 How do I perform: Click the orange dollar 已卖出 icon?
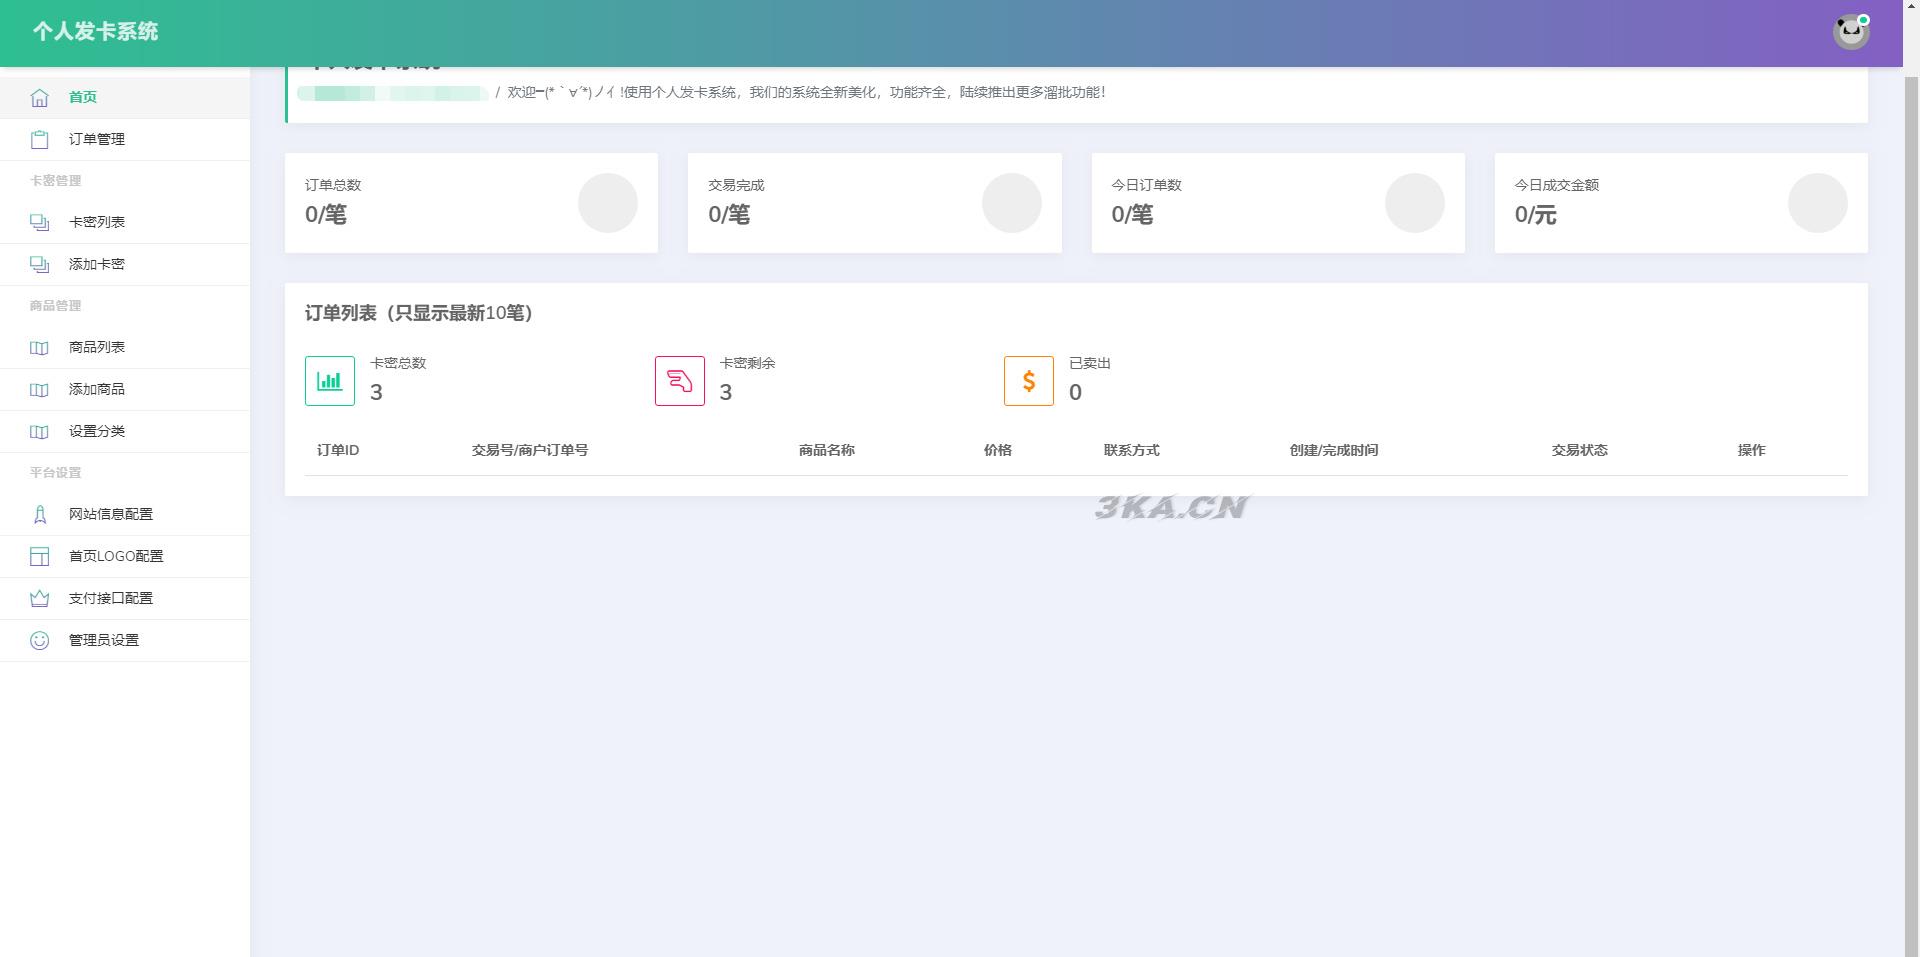coord(1028,381)
